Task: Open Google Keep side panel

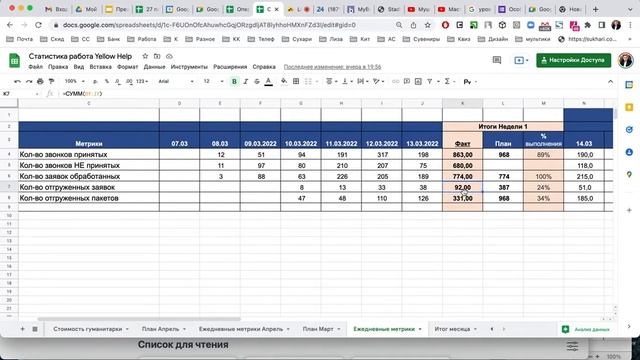Action: (x=629, y=107)
